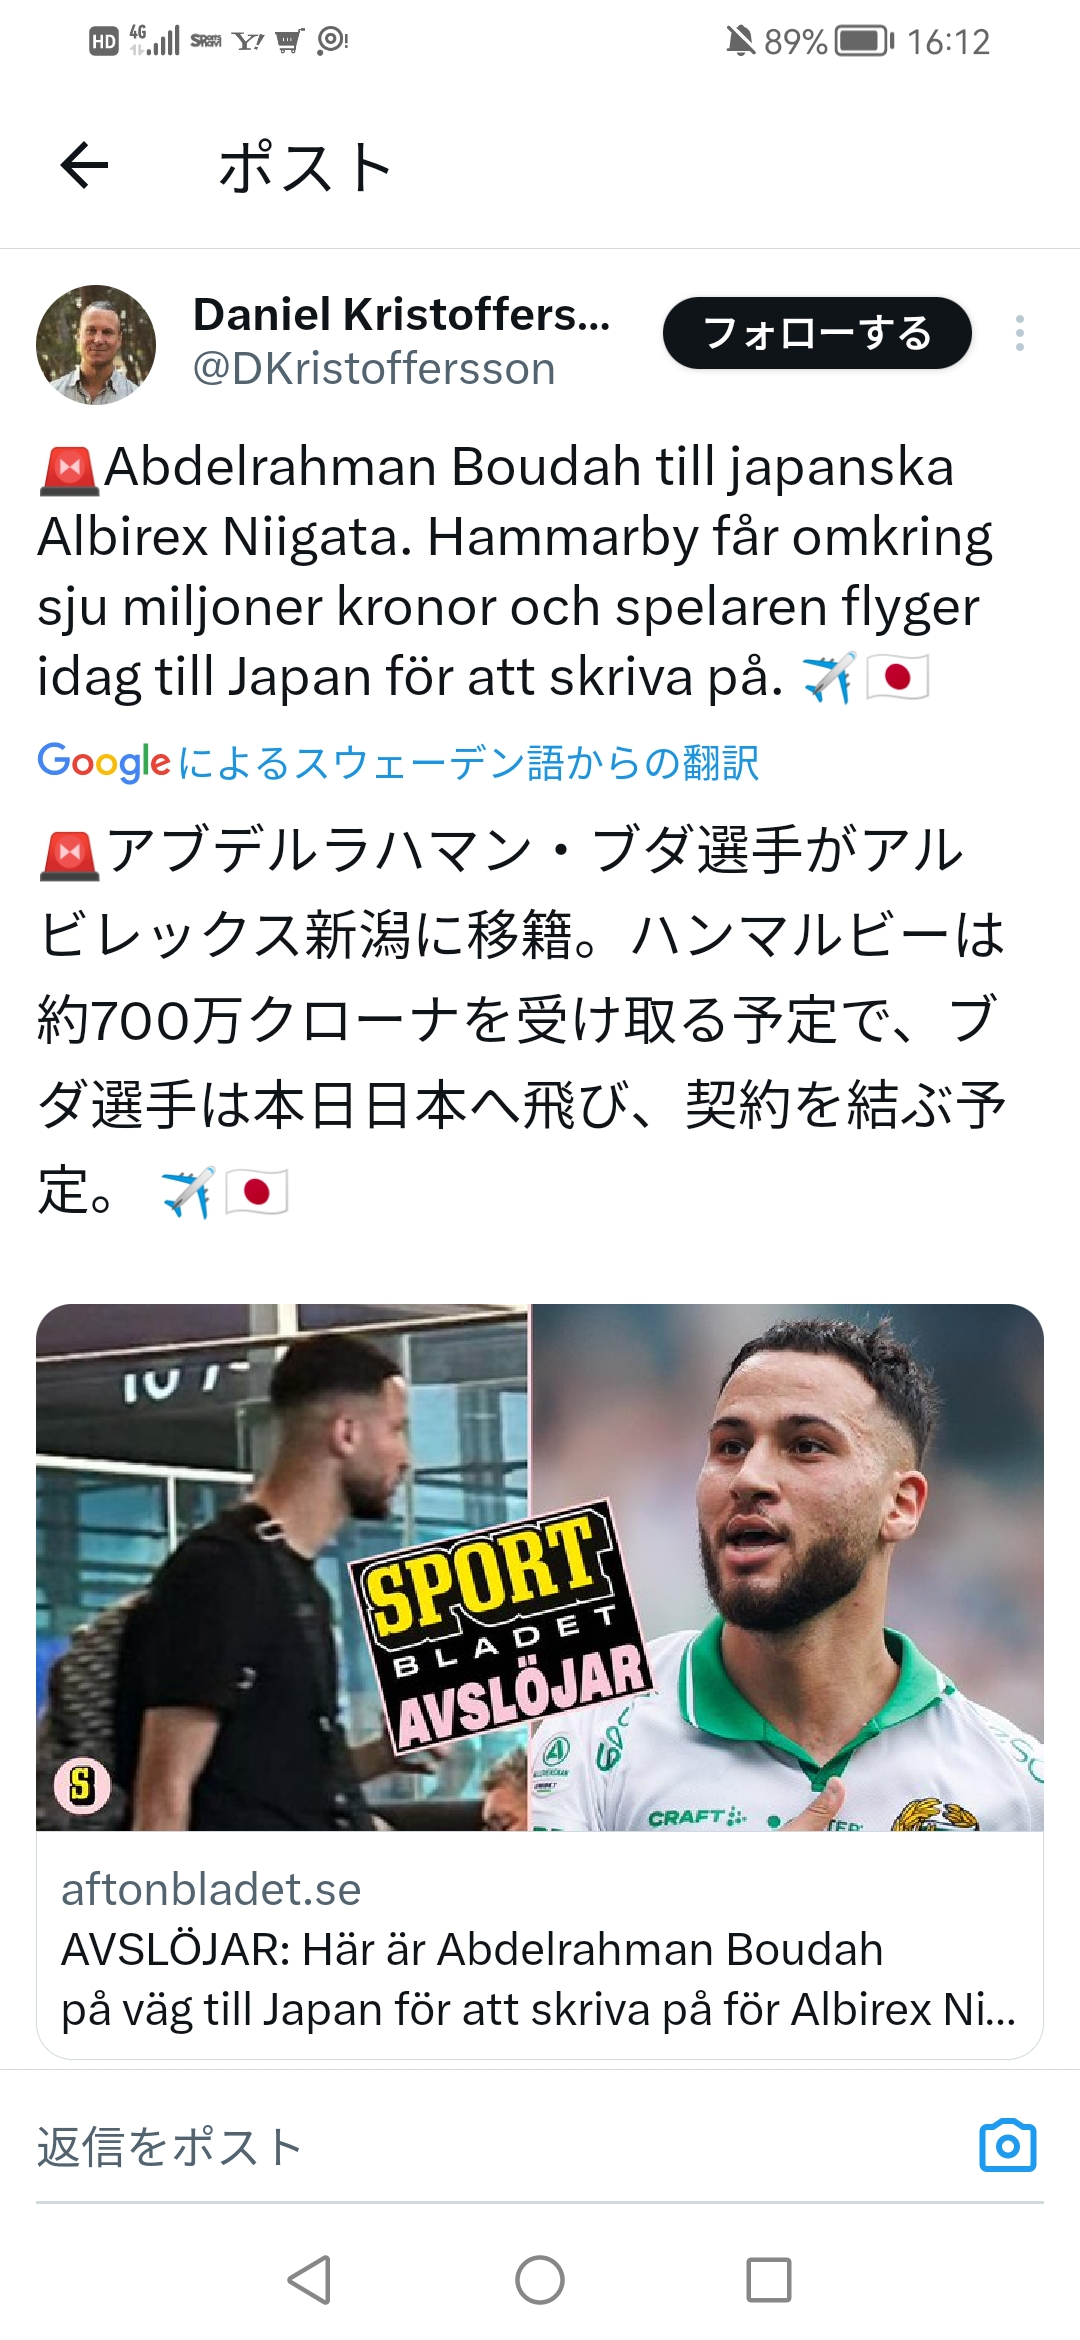Viewport: 1080px width, 2340px height.
Task: Tap the battery icon in status bar
Action: (x=865, y=41)
